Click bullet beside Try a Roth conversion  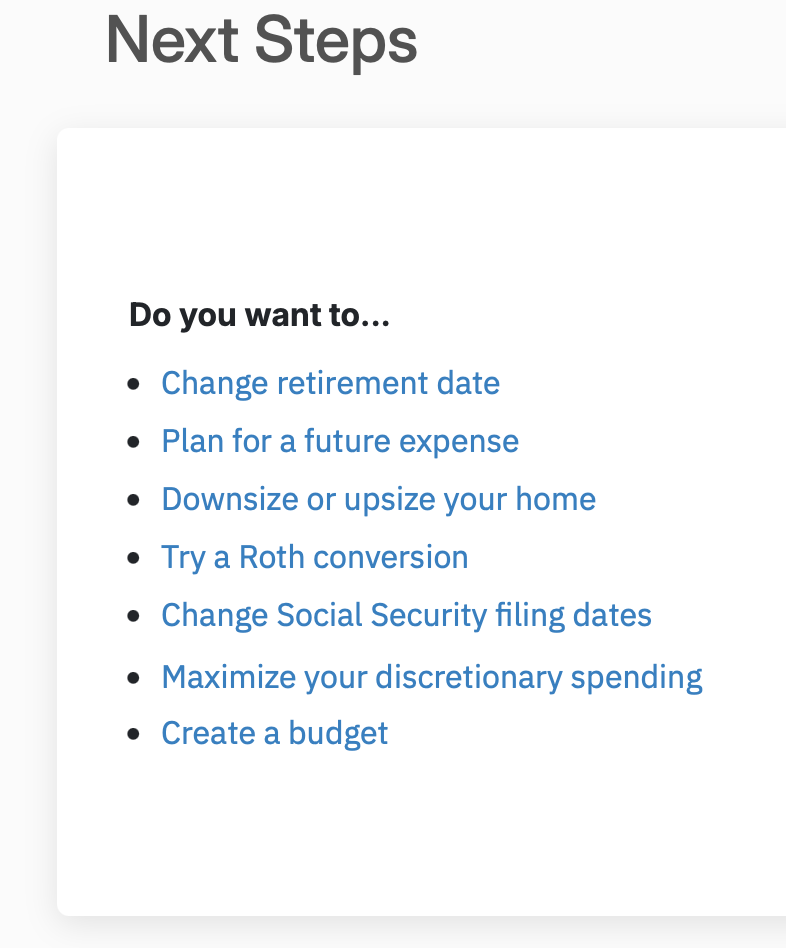click(134, 558)
